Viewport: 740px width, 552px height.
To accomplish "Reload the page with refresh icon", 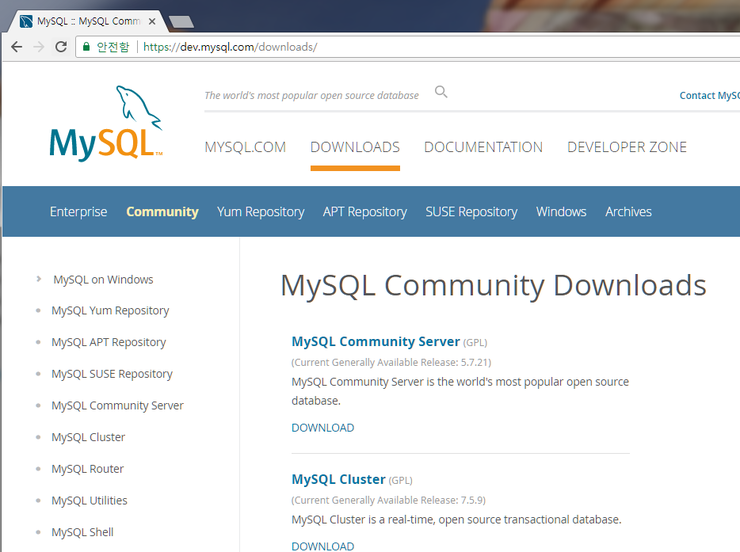I will (61, 47).
